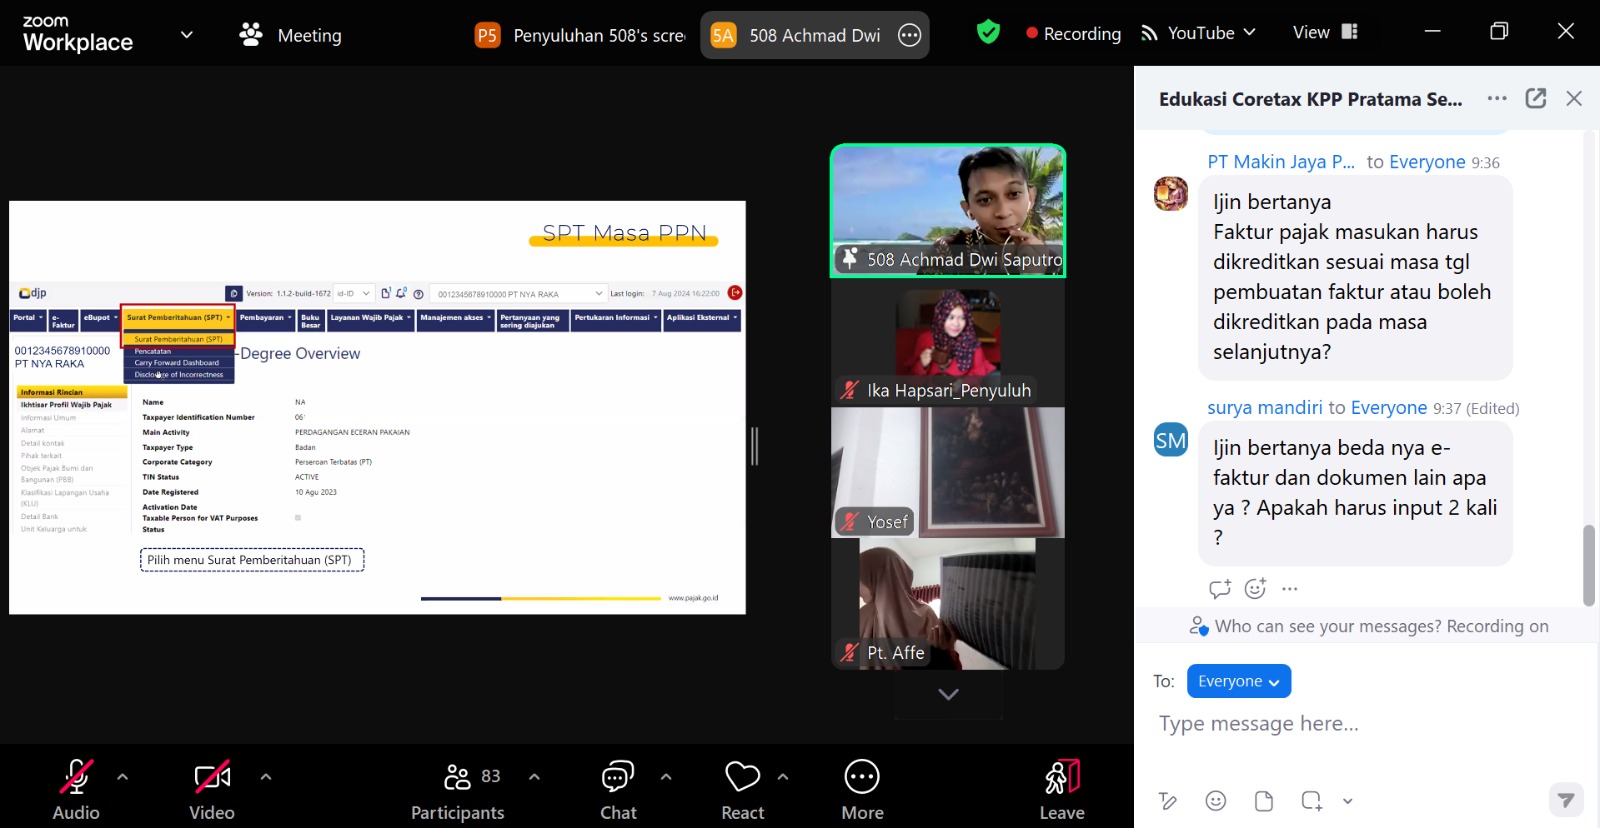Click the green encryption shield icon
The height and width of the screenshot is (828, 1600).
click(988, 33)
